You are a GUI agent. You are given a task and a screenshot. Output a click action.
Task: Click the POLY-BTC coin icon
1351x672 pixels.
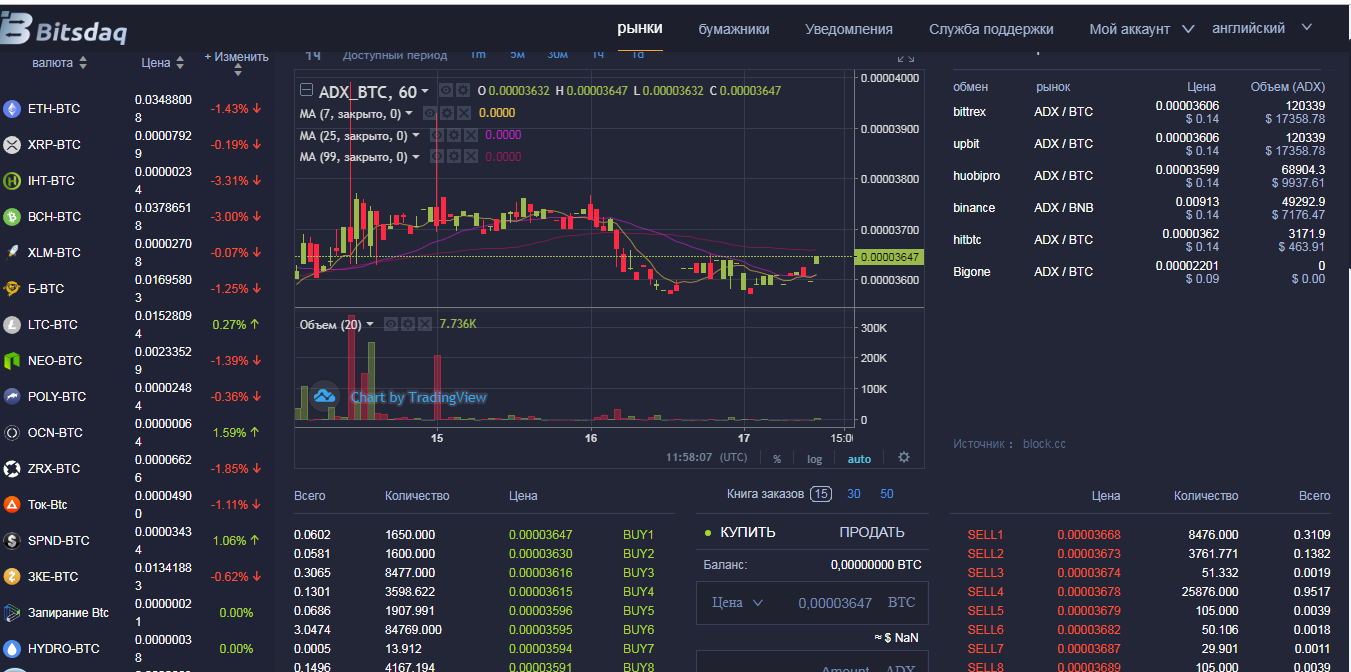coord(12,396)
